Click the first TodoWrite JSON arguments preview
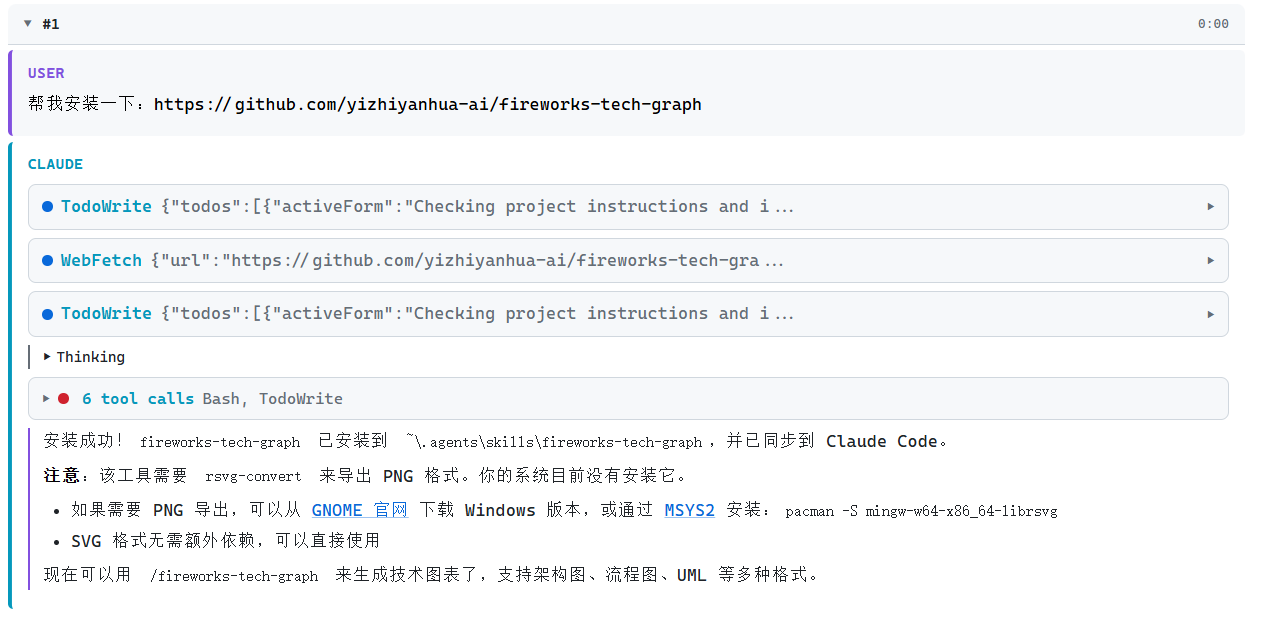 [x=478, y=207]
